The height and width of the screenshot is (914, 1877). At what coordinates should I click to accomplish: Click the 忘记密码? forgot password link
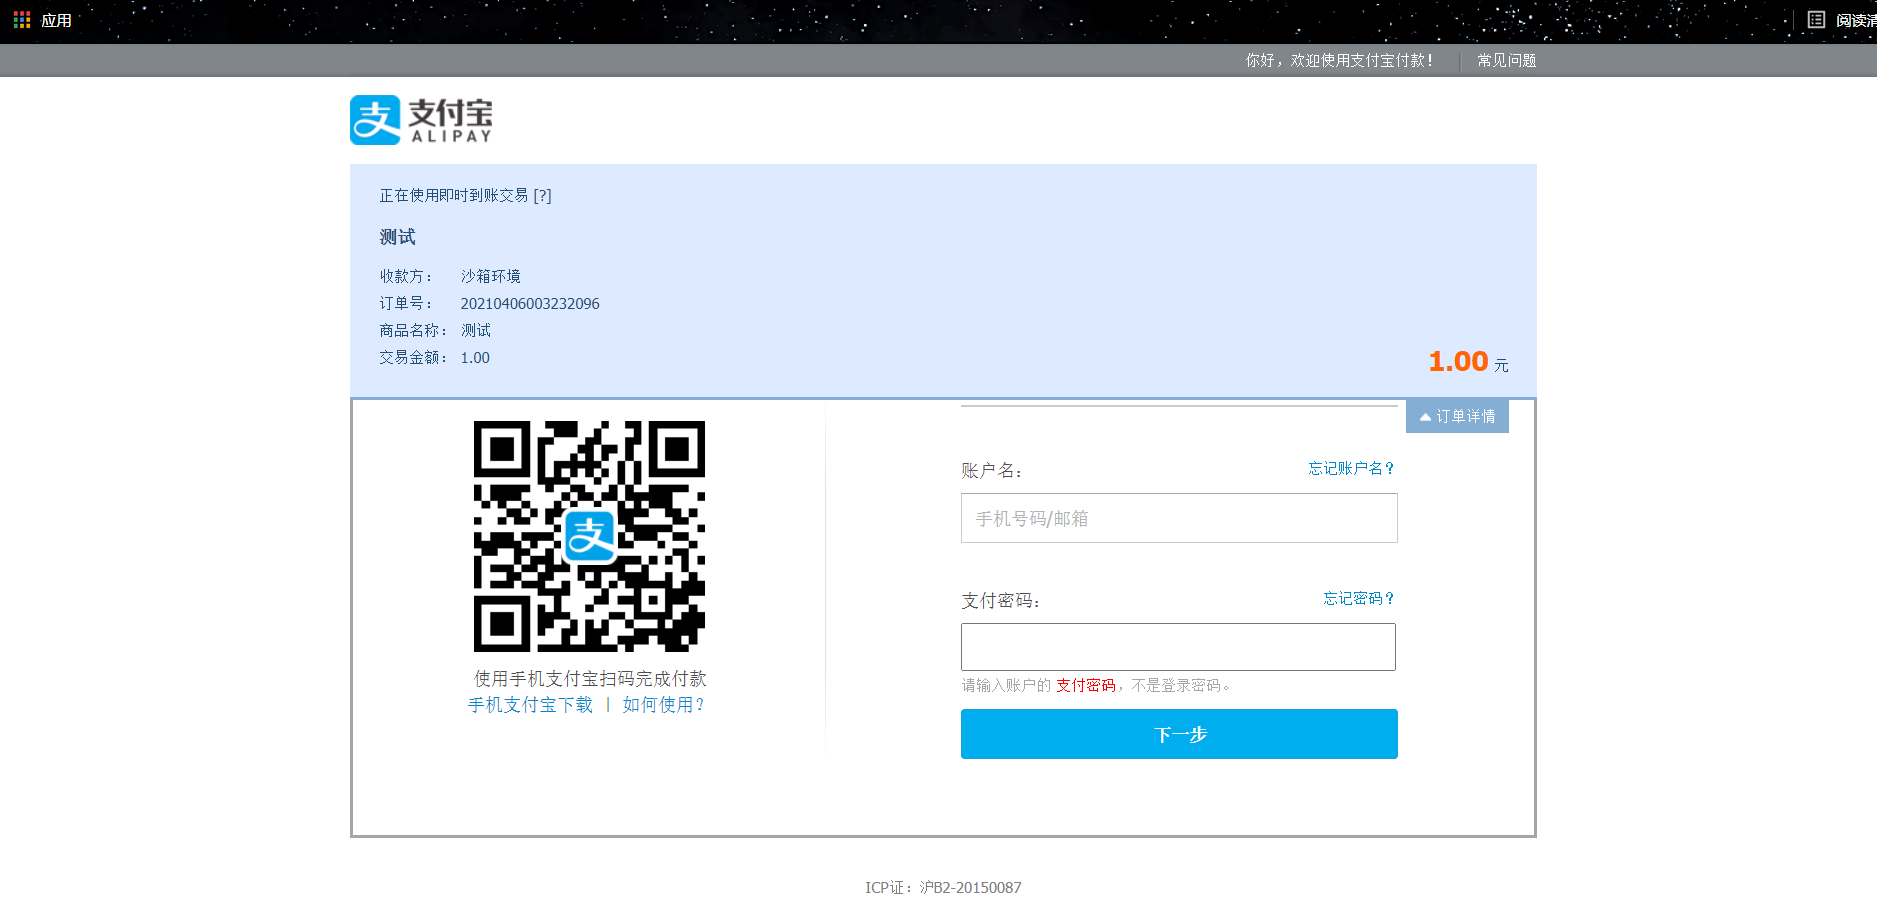[x=1356, y=598]
